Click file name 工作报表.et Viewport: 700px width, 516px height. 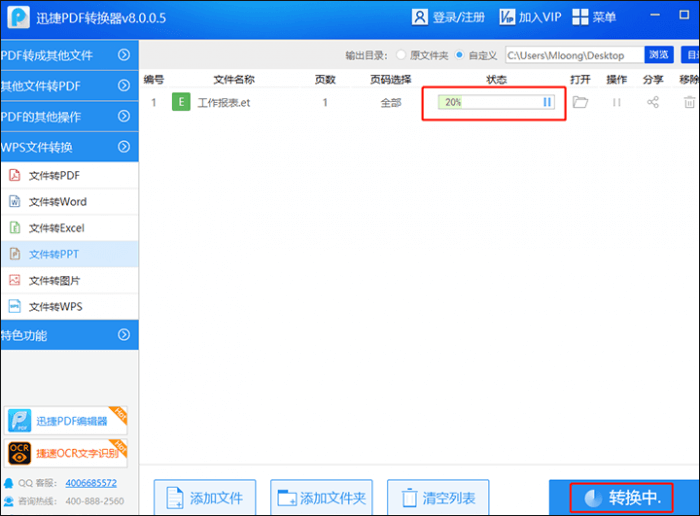pos(224,103)
